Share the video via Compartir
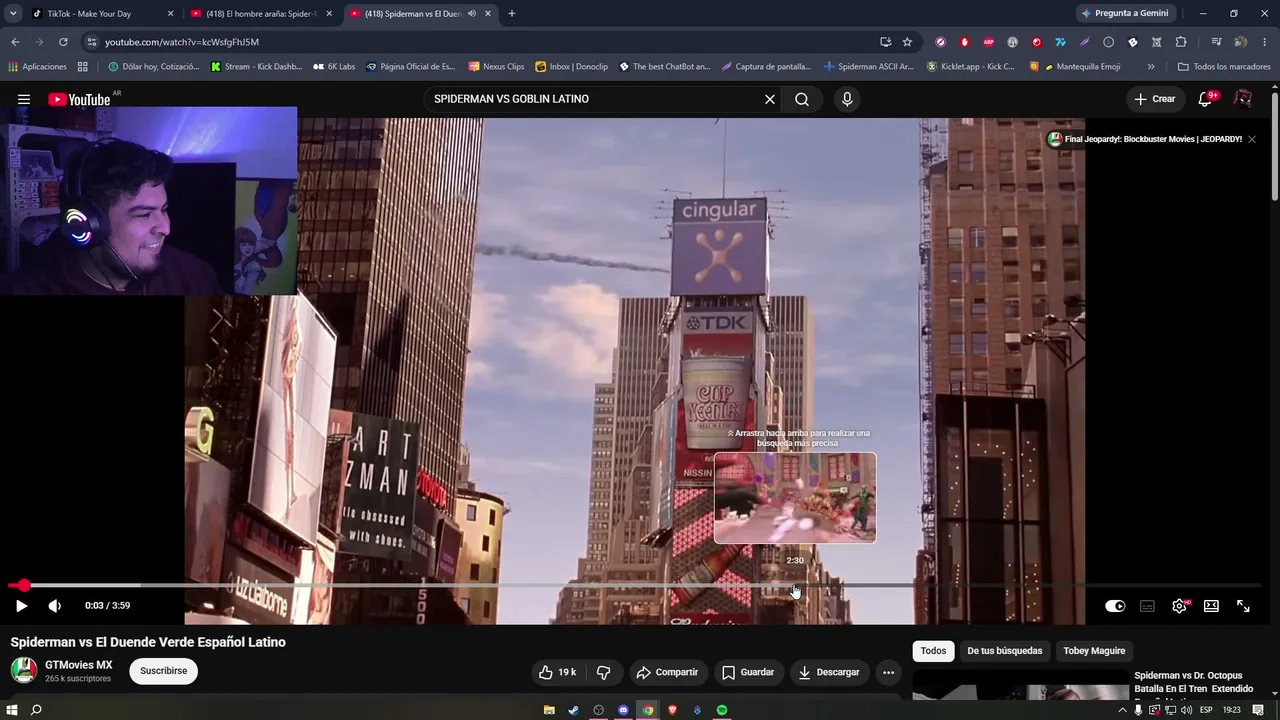Image resolution: width=1280 pixels, height=720 pixels. point(667,672)
